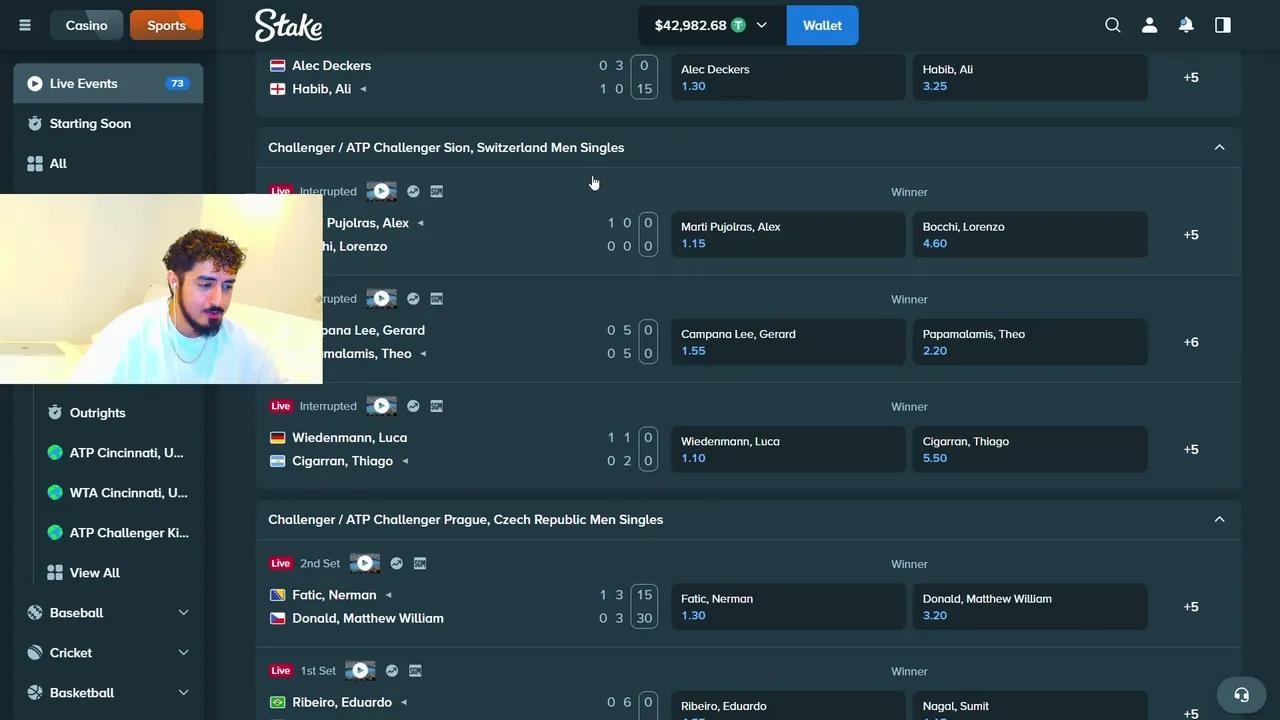The height and width of the screenshot is (720, 1280).
Task: Click SGM badge on Wiedenmann vs Cigarran
Action: (x=437, y=406)
